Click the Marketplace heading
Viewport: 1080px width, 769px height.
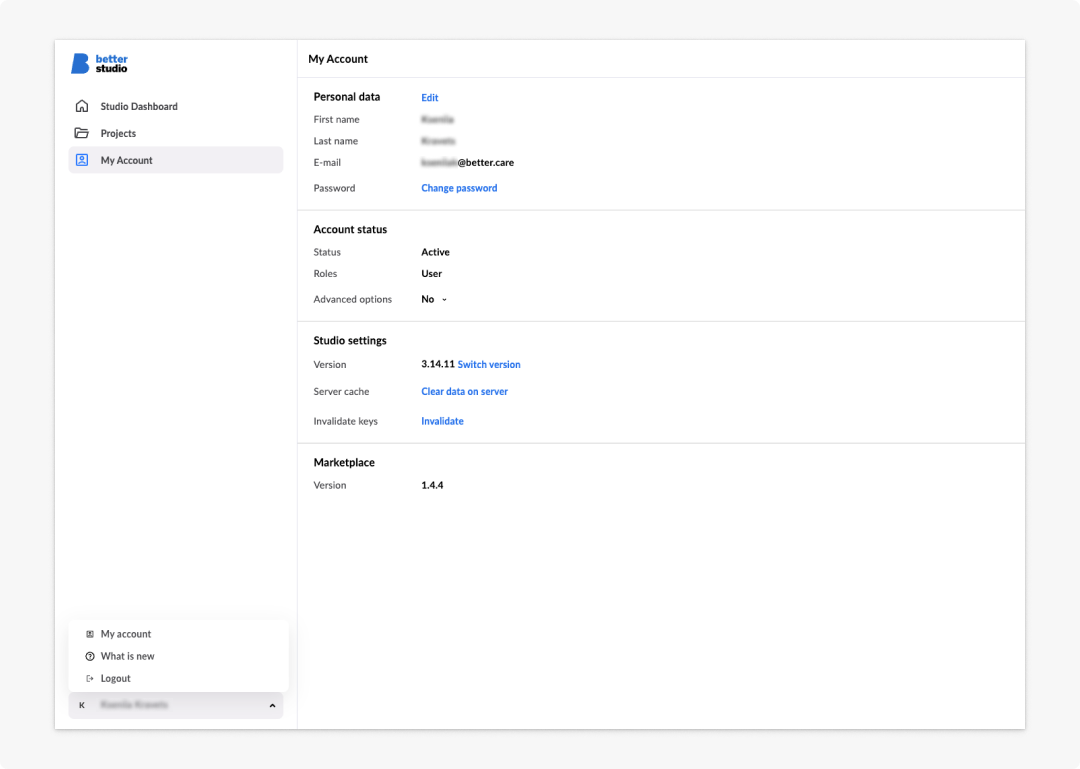[x=344, y=462]
